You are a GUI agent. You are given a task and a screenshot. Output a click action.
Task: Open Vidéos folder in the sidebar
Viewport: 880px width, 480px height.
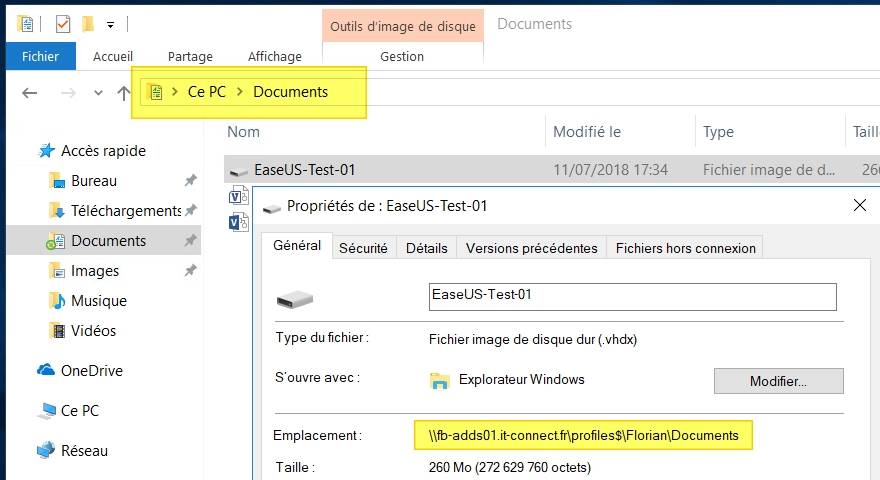point(93,331)
